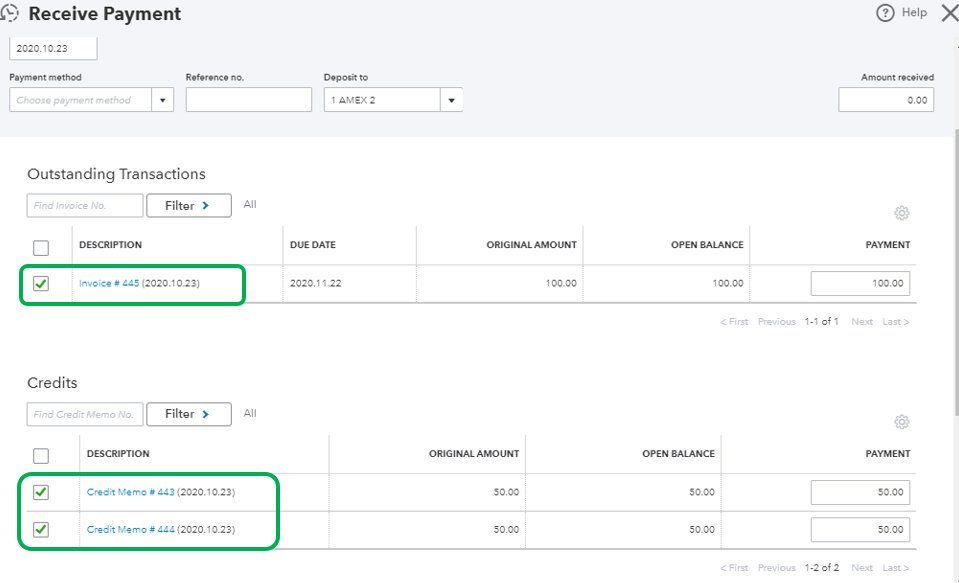The width and height of the screenshot is (959, 583).
Task: Expand the Deposit to dropdown arrow
Action: tap(451, 100)
